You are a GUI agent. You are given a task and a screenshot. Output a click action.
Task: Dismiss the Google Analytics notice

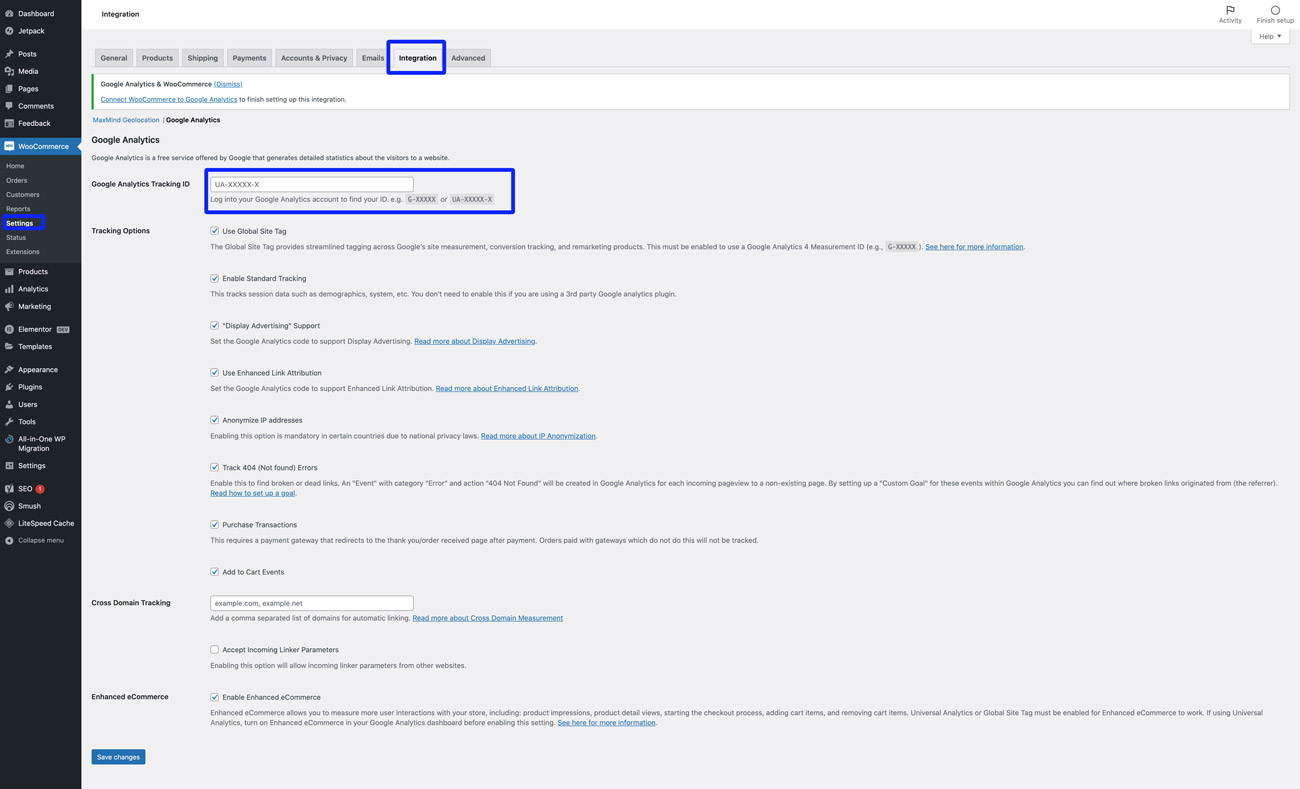228,84
